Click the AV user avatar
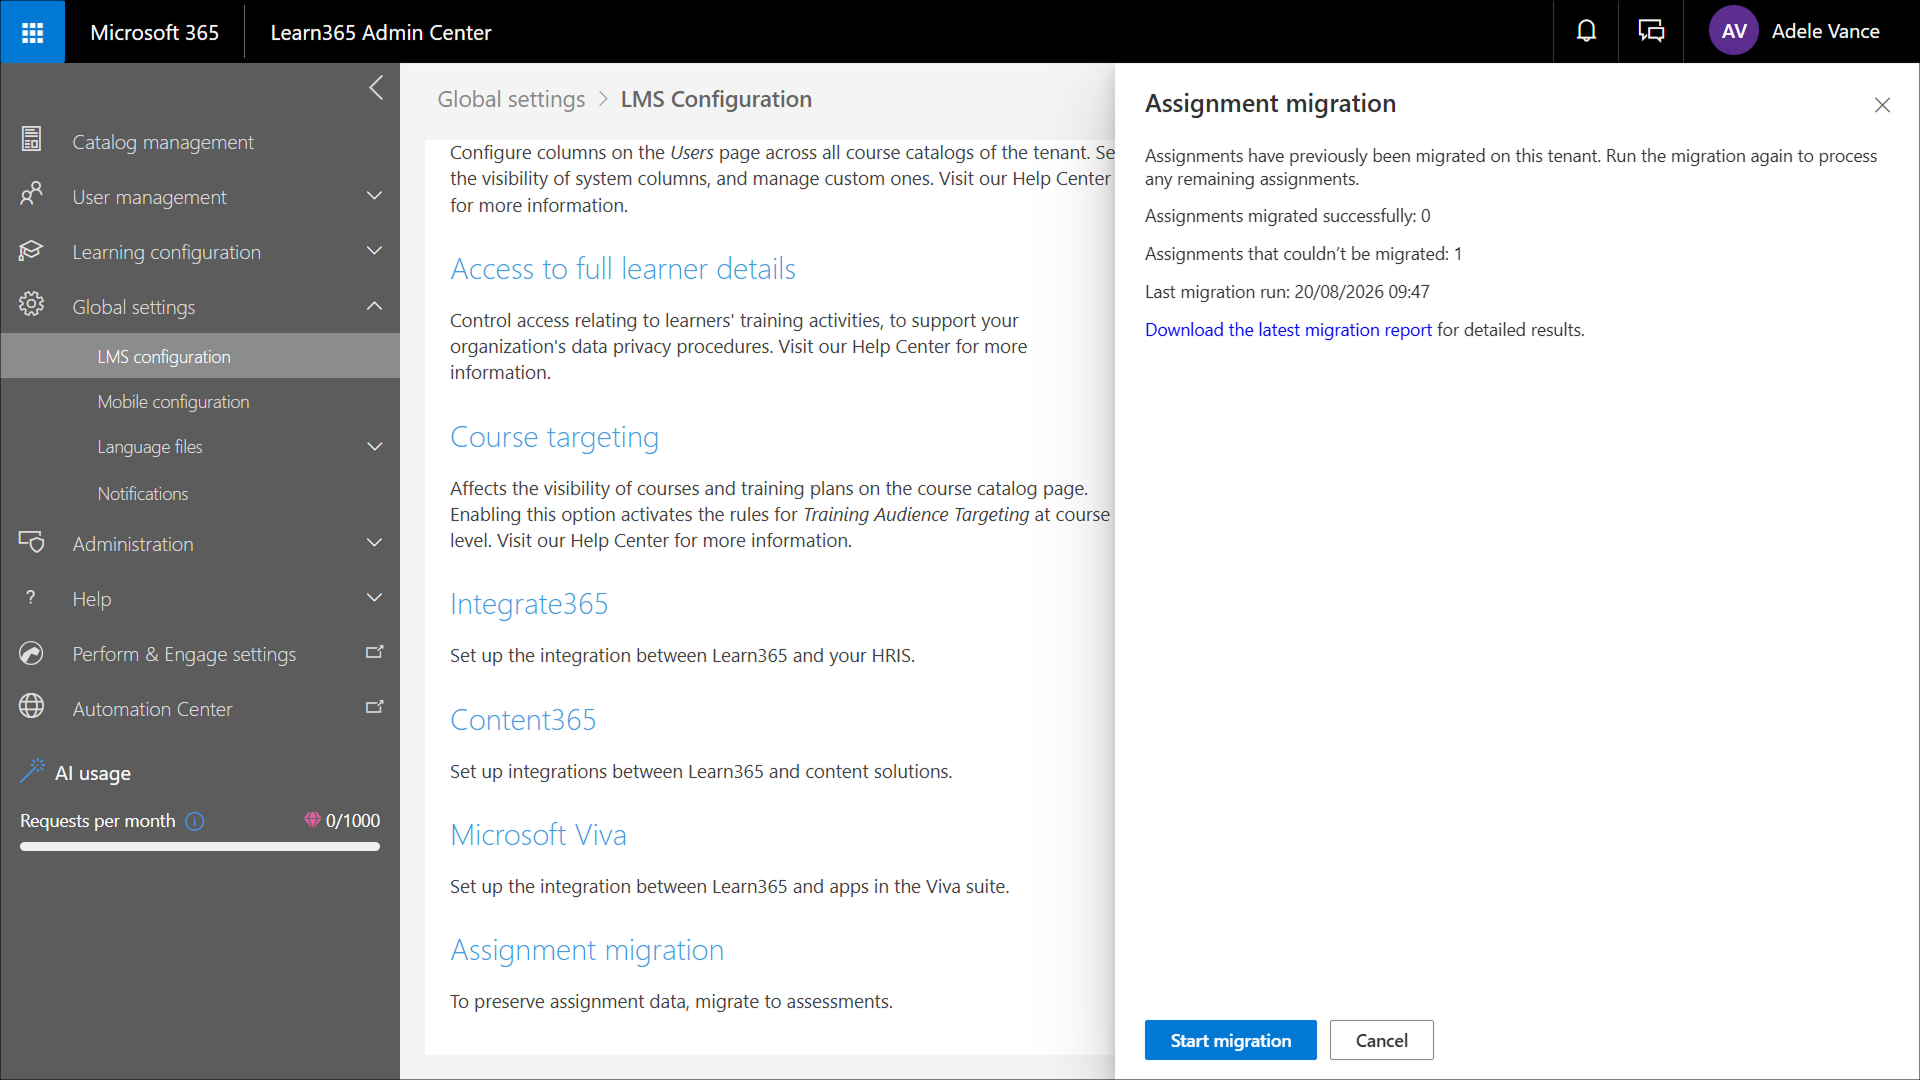This screenshot has height=1080, width=1920. [1733, 31]
